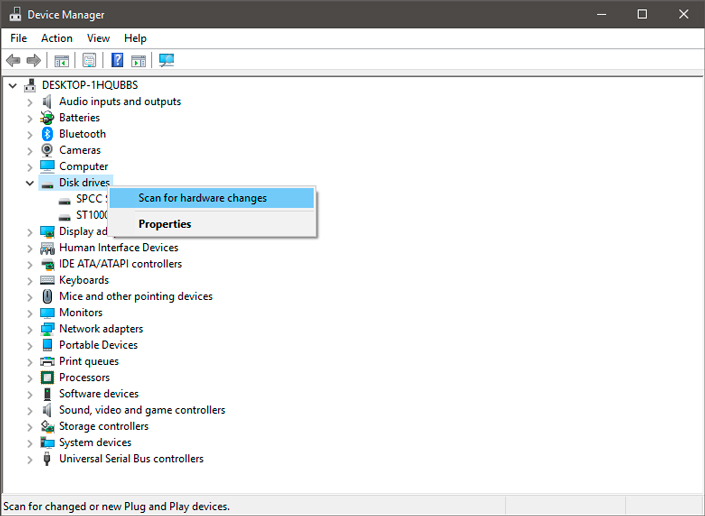Click the Disk drives category icon
Image resolution: width=705 pixels, height=516 pixels.
click(47, 183)
